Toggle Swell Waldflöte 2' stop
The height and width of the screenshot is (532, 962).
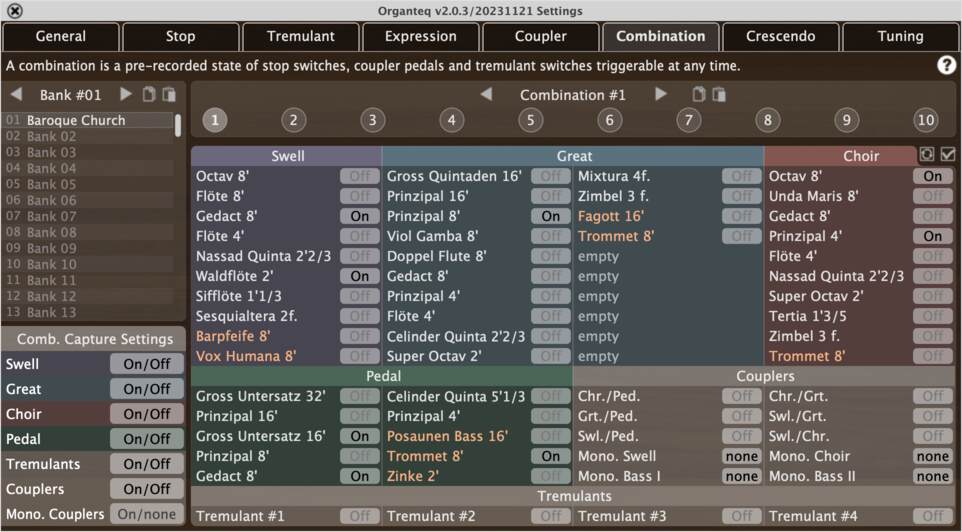(x=360, y=276)
